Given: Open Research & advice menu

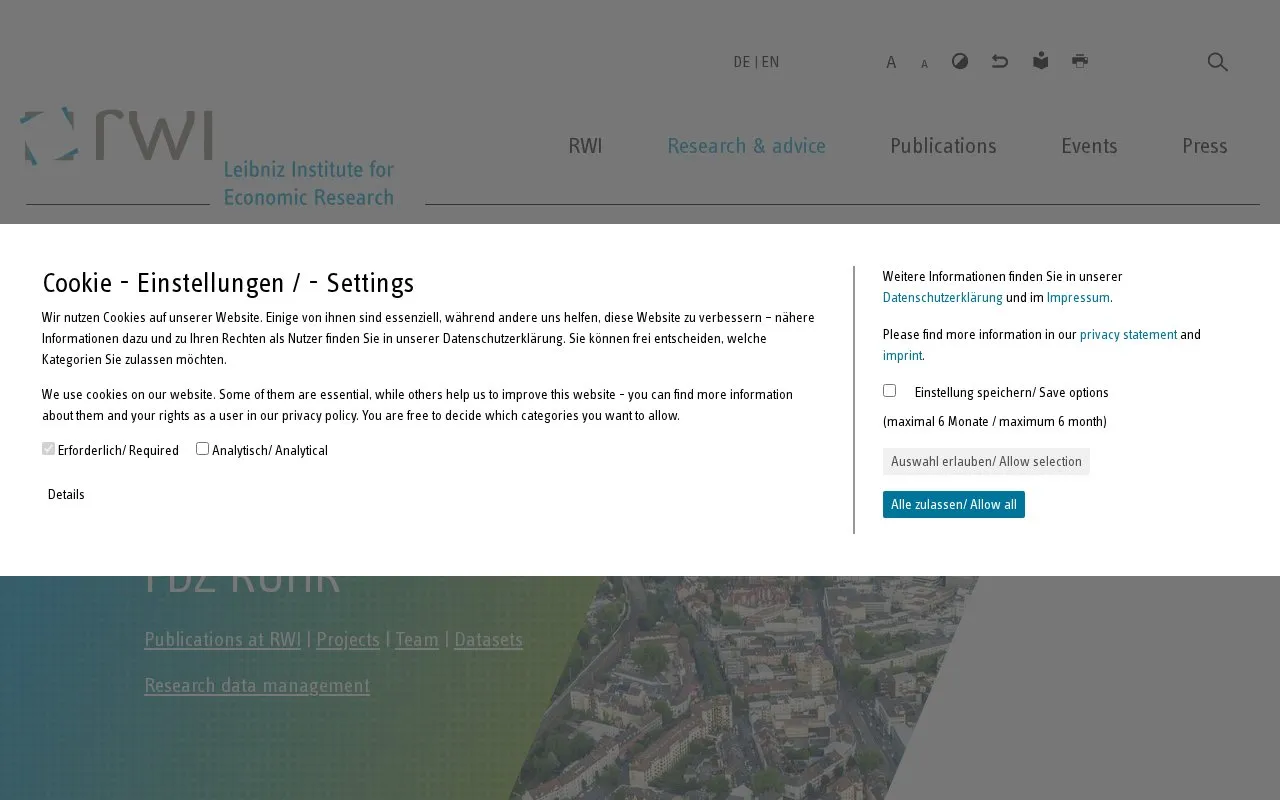Looking at the screenshot, I should coord(746,146).
